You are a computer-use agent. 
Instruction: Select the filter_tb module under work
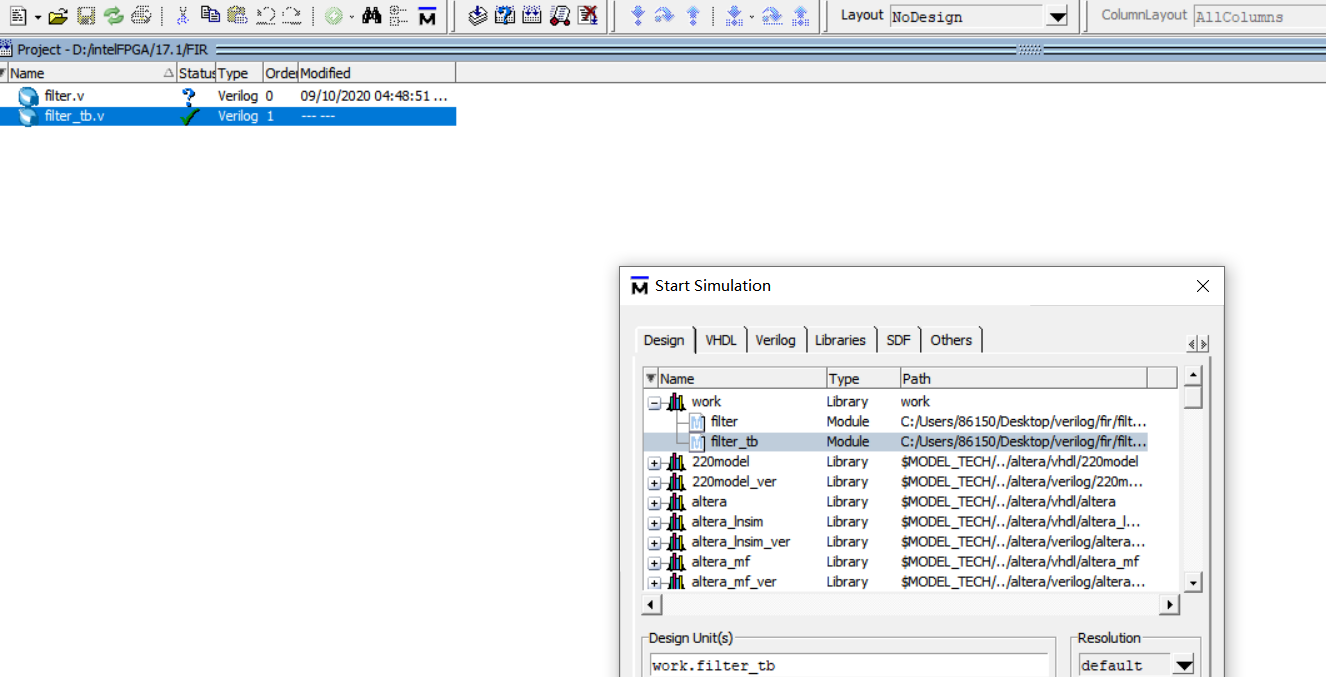(x=734, y=442)
